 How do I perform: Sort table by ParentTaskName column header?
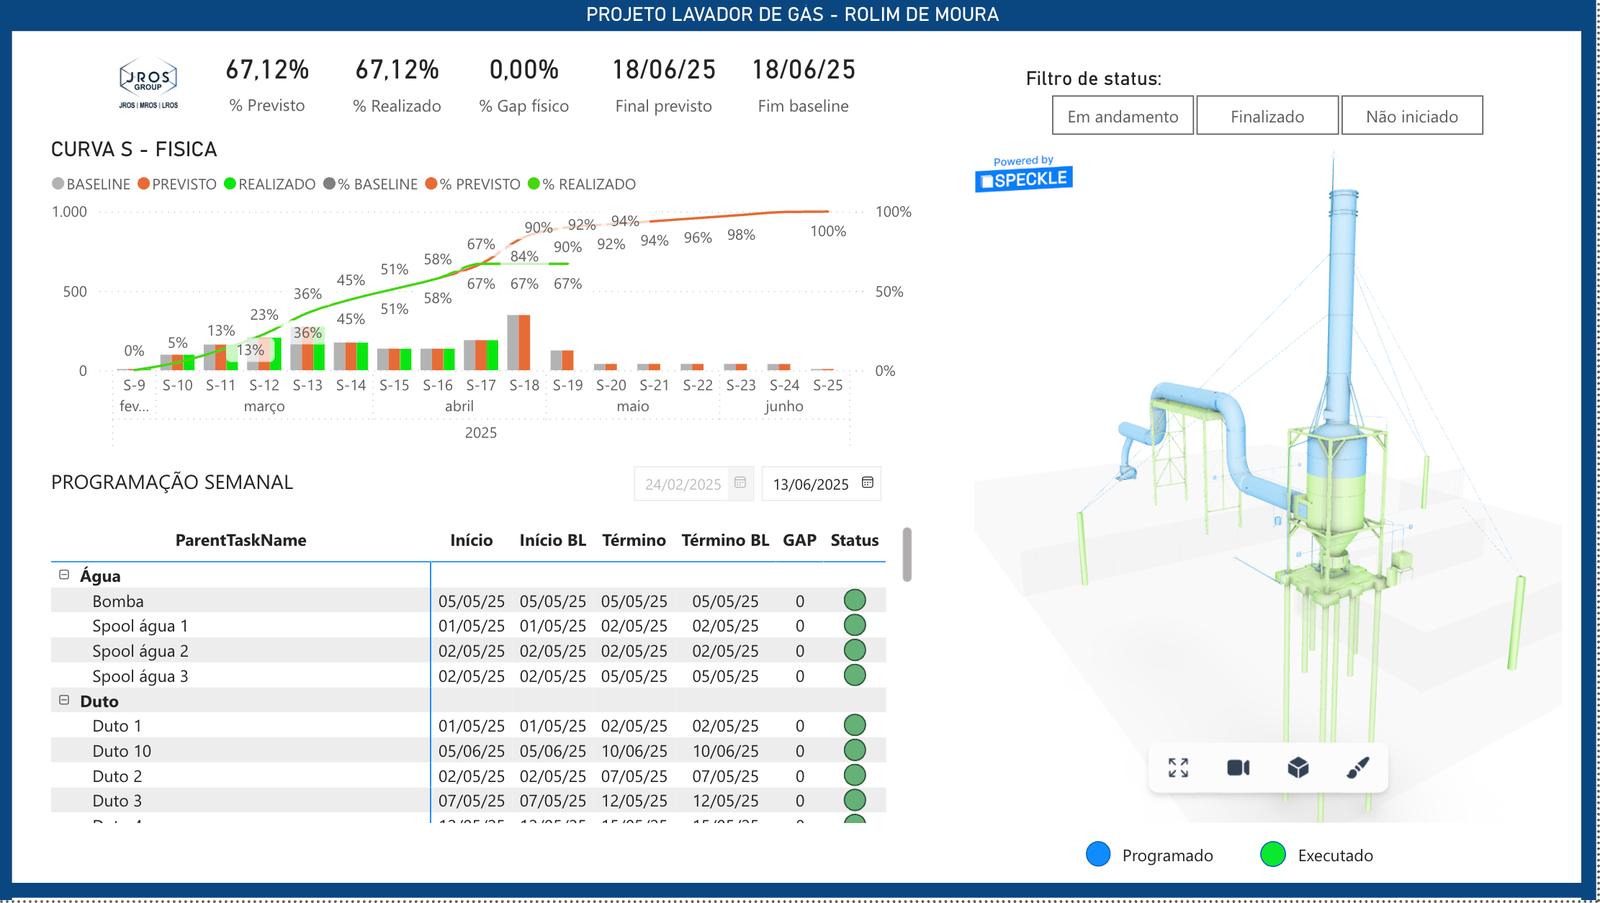point(240,540)
